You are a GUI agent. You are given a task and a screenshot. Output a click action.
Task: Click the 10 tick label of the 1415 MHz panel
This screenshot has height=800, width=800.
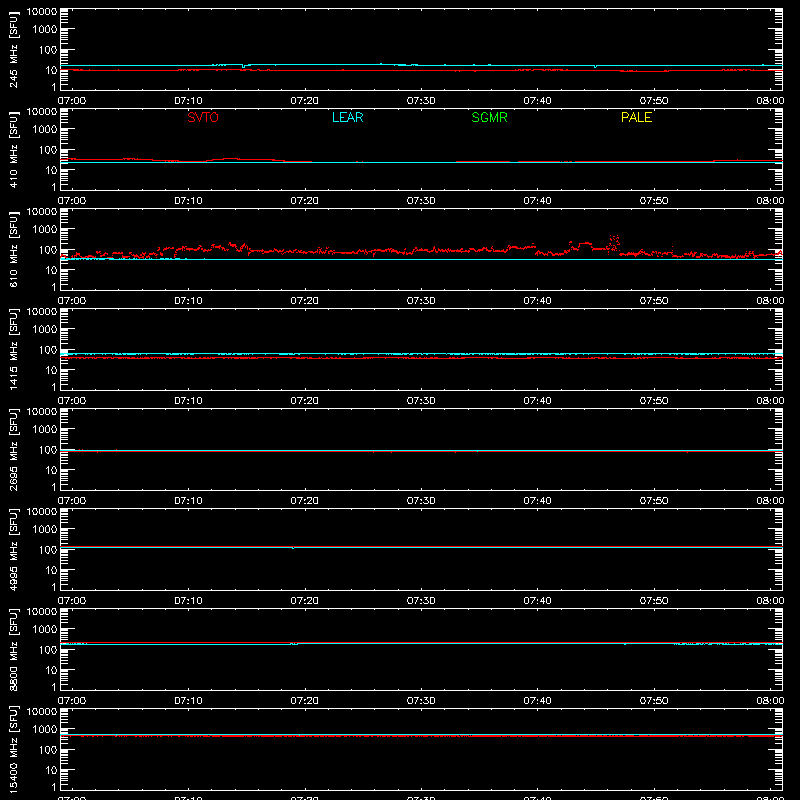click(x=51, y=370)
